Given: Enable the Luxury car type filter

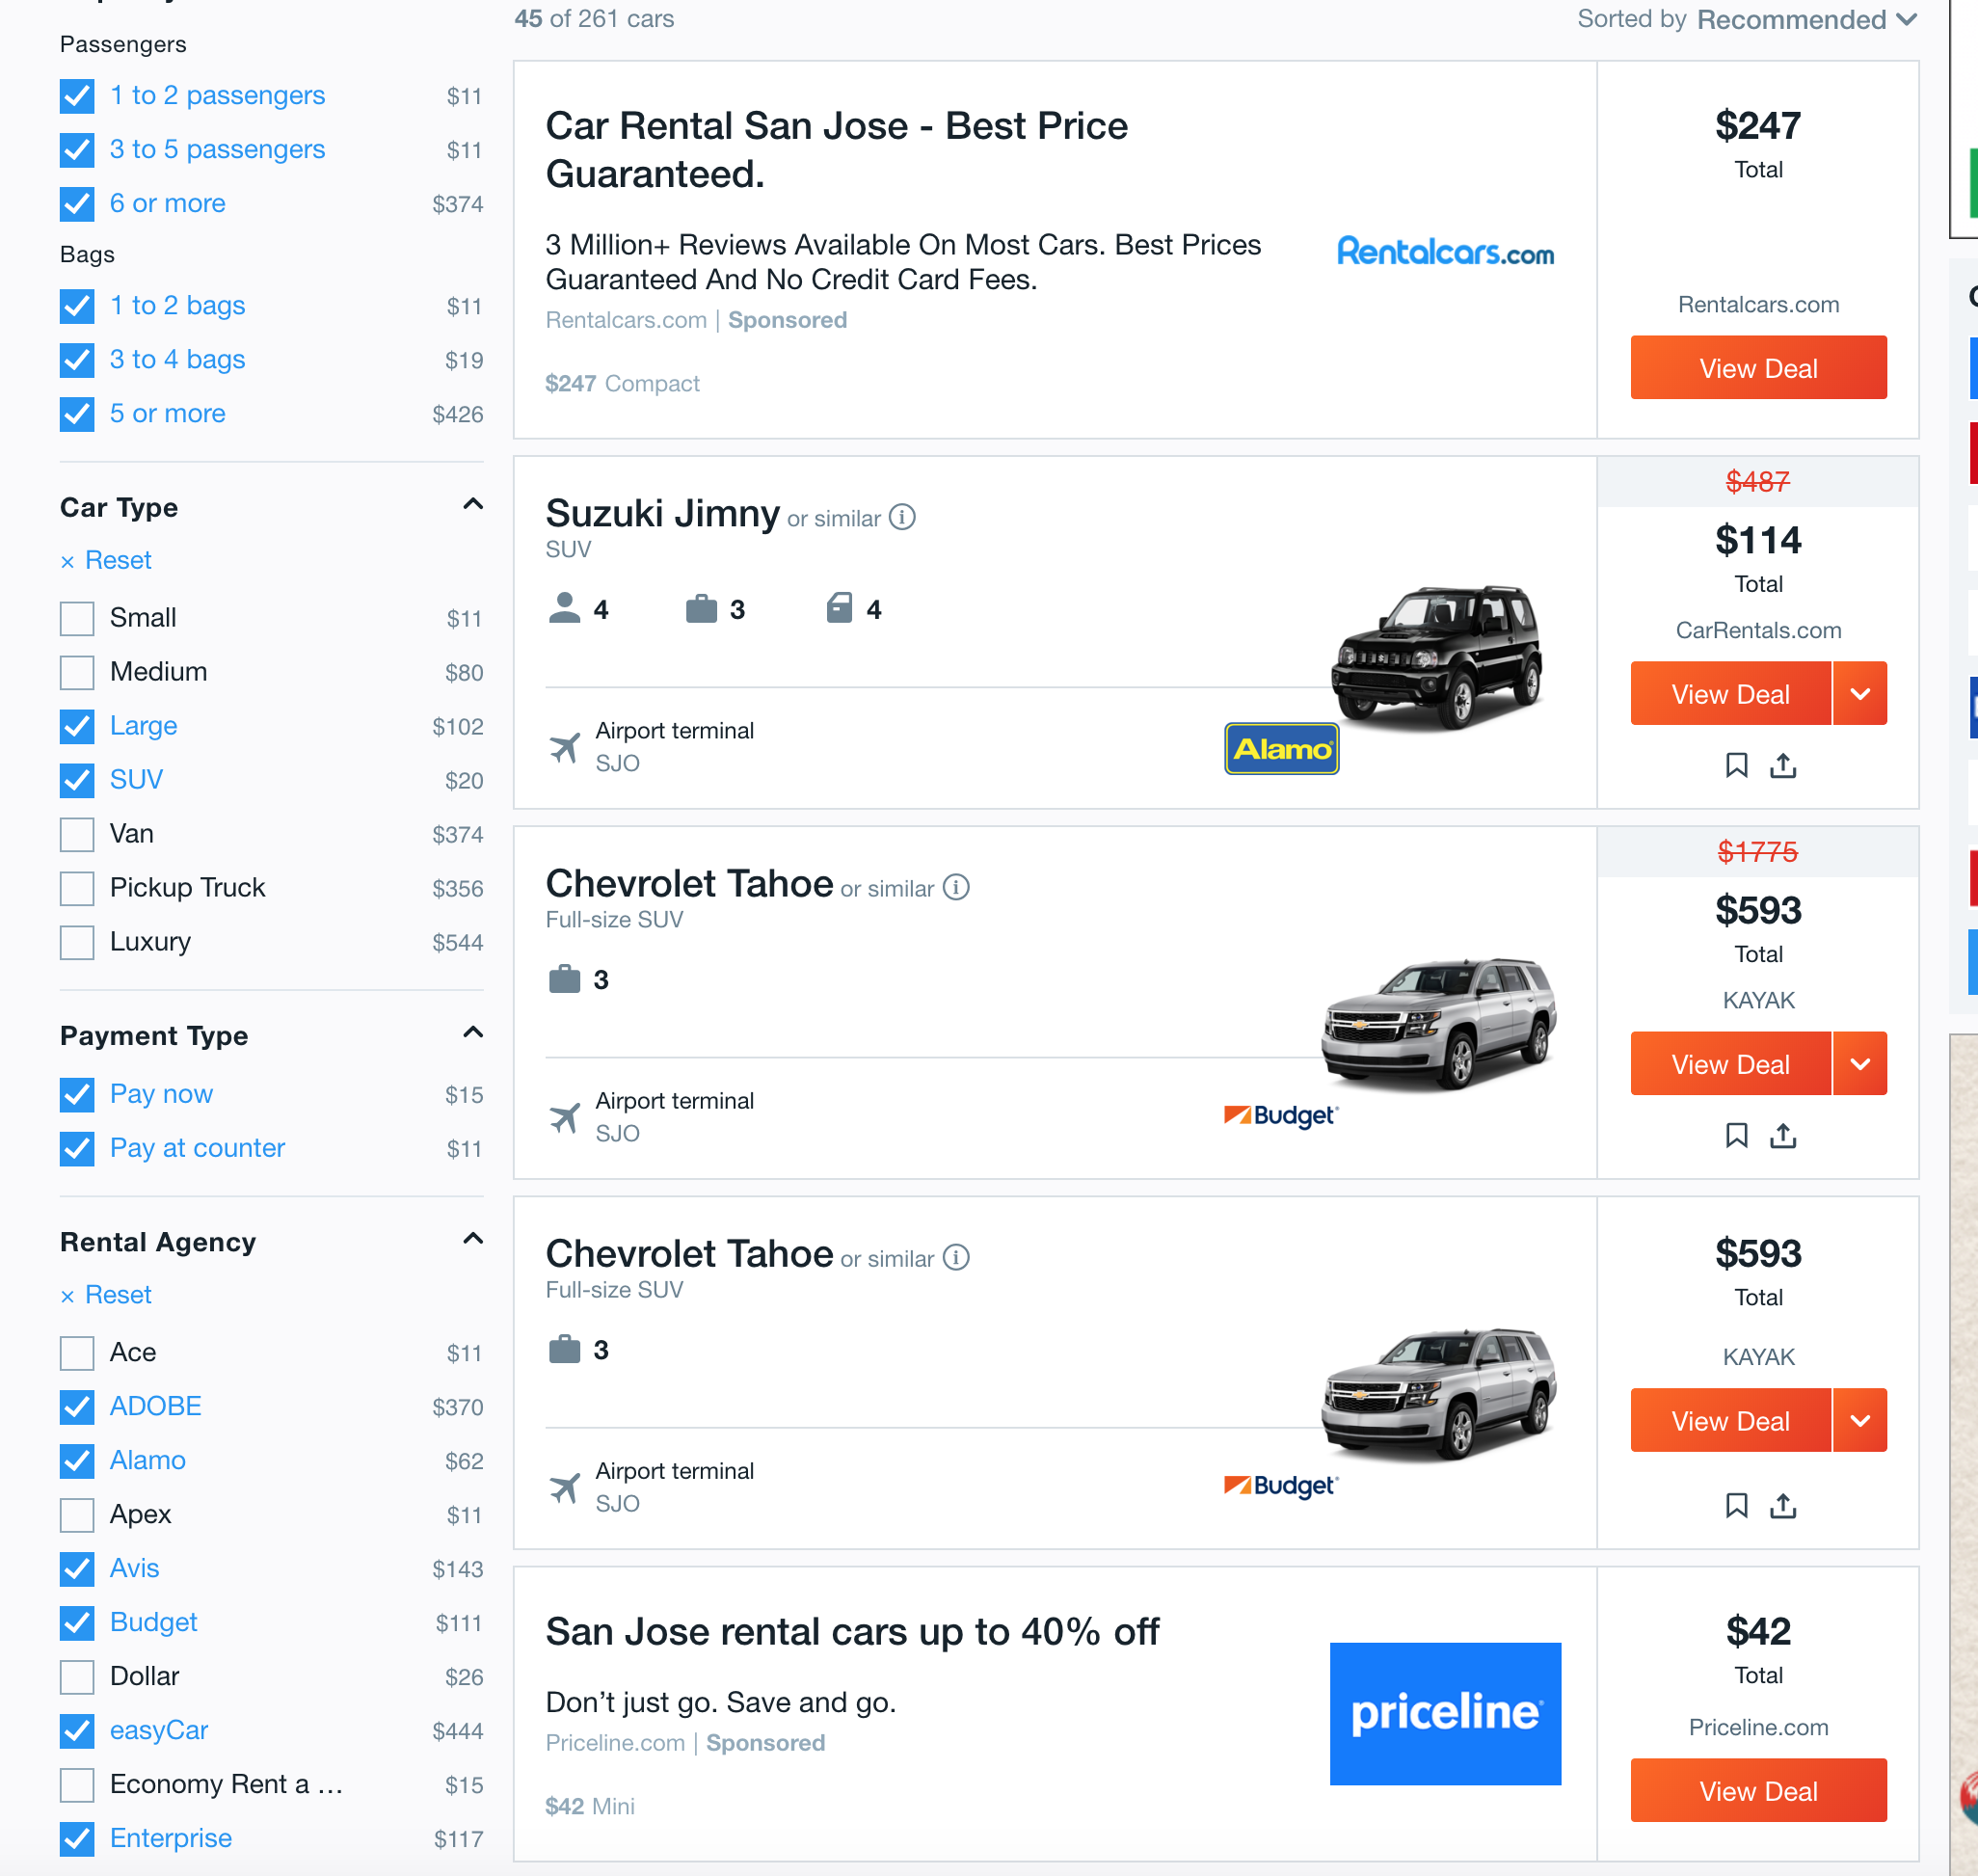Looking at the screenshot, I should pyautogui.click(x=77, y=942).
